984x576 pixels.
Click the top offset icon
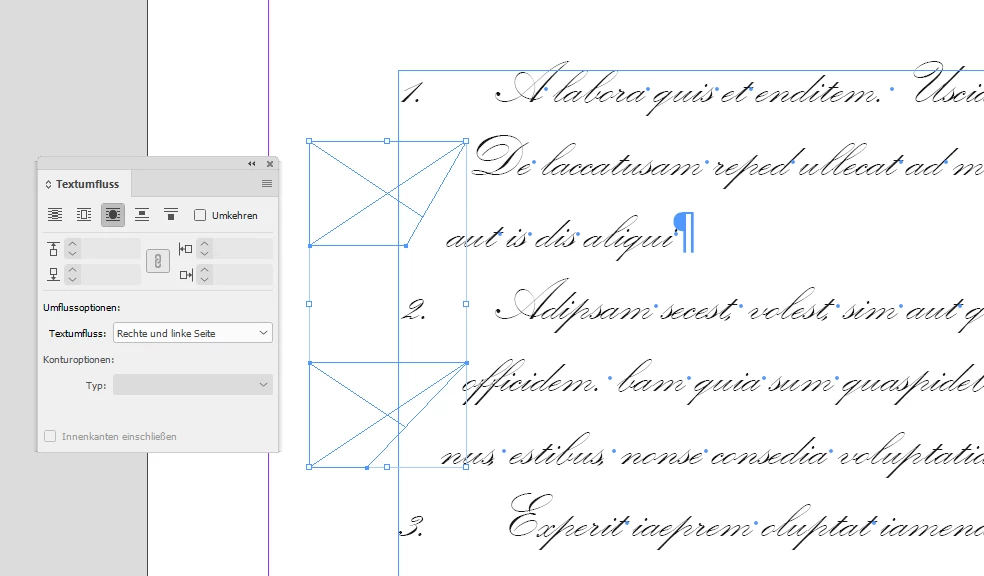53,248
